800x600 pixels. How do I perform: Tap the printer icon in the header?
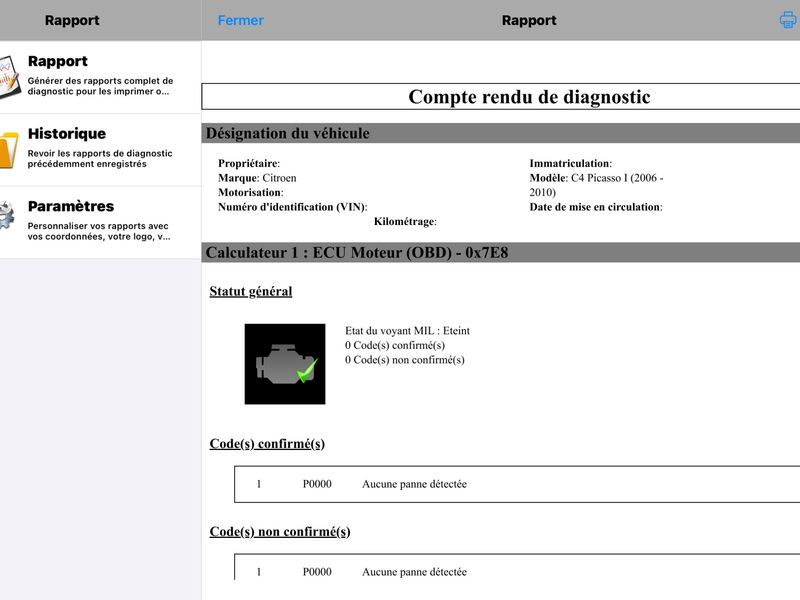789,20
